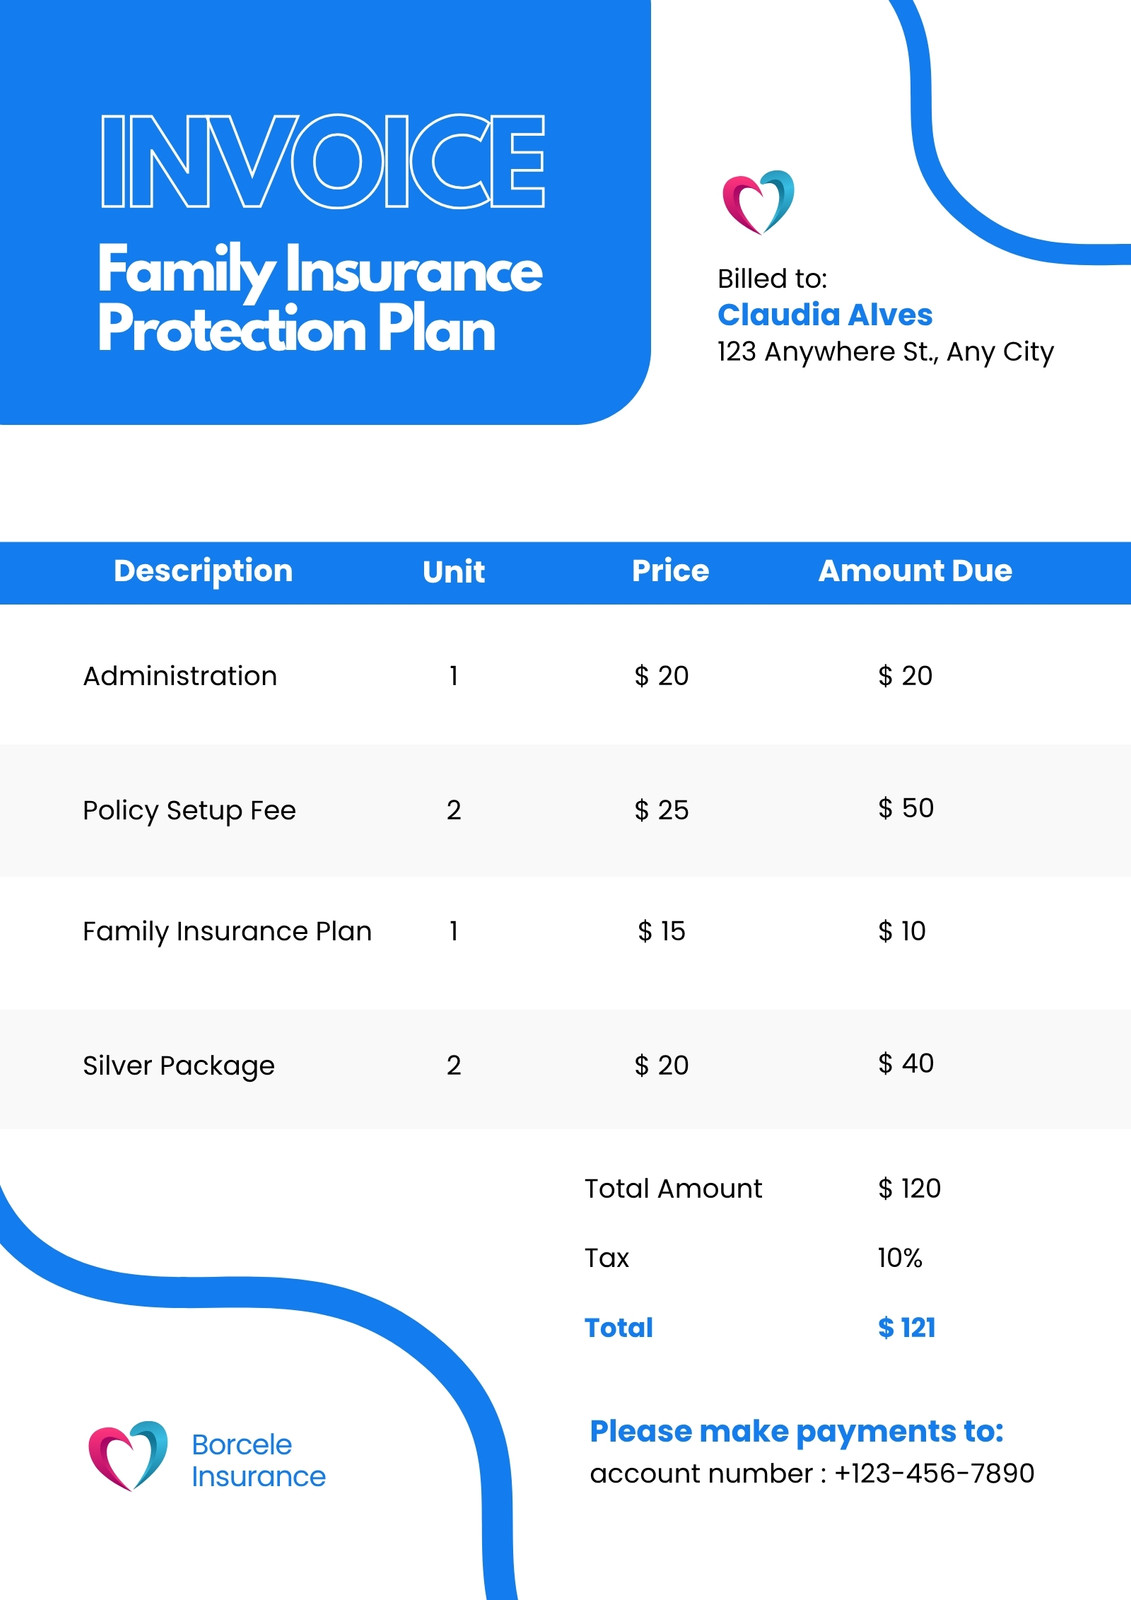Click the $ 50 amount due value
Viewport: 1131px width, 1600px height.
pyautogui.click(x=906, y=808)
